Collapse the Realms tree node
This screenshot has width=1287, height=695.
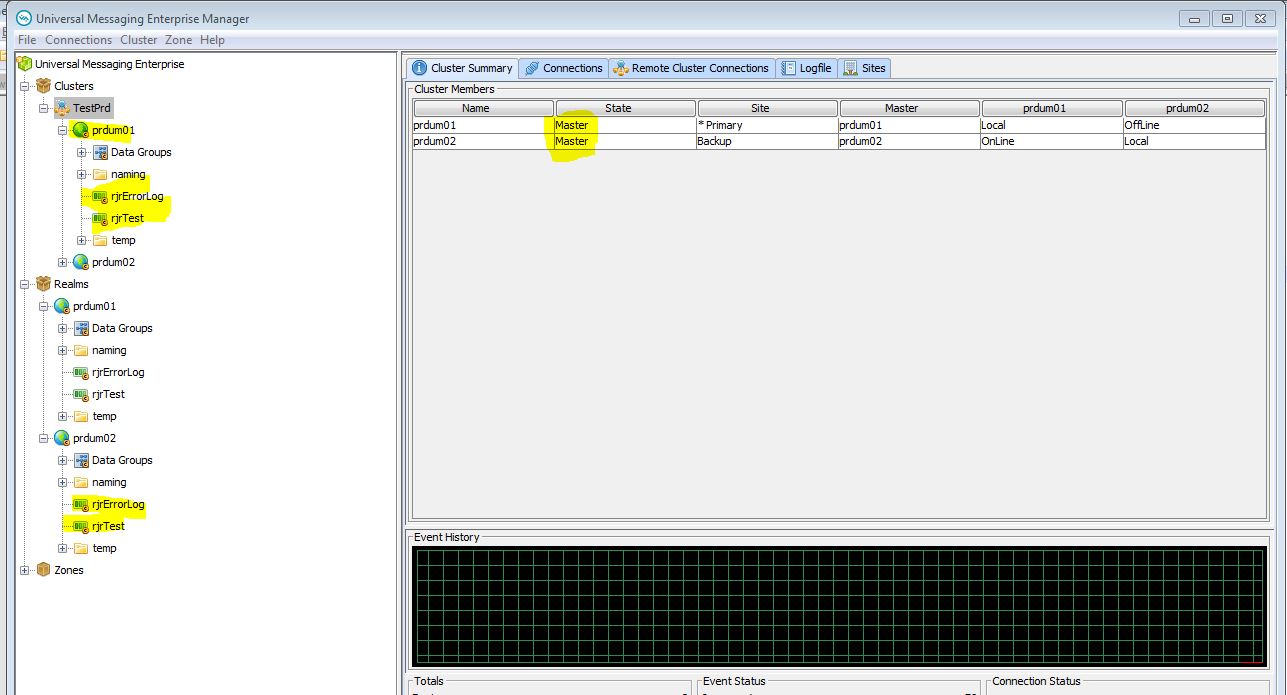click(25, 284)
